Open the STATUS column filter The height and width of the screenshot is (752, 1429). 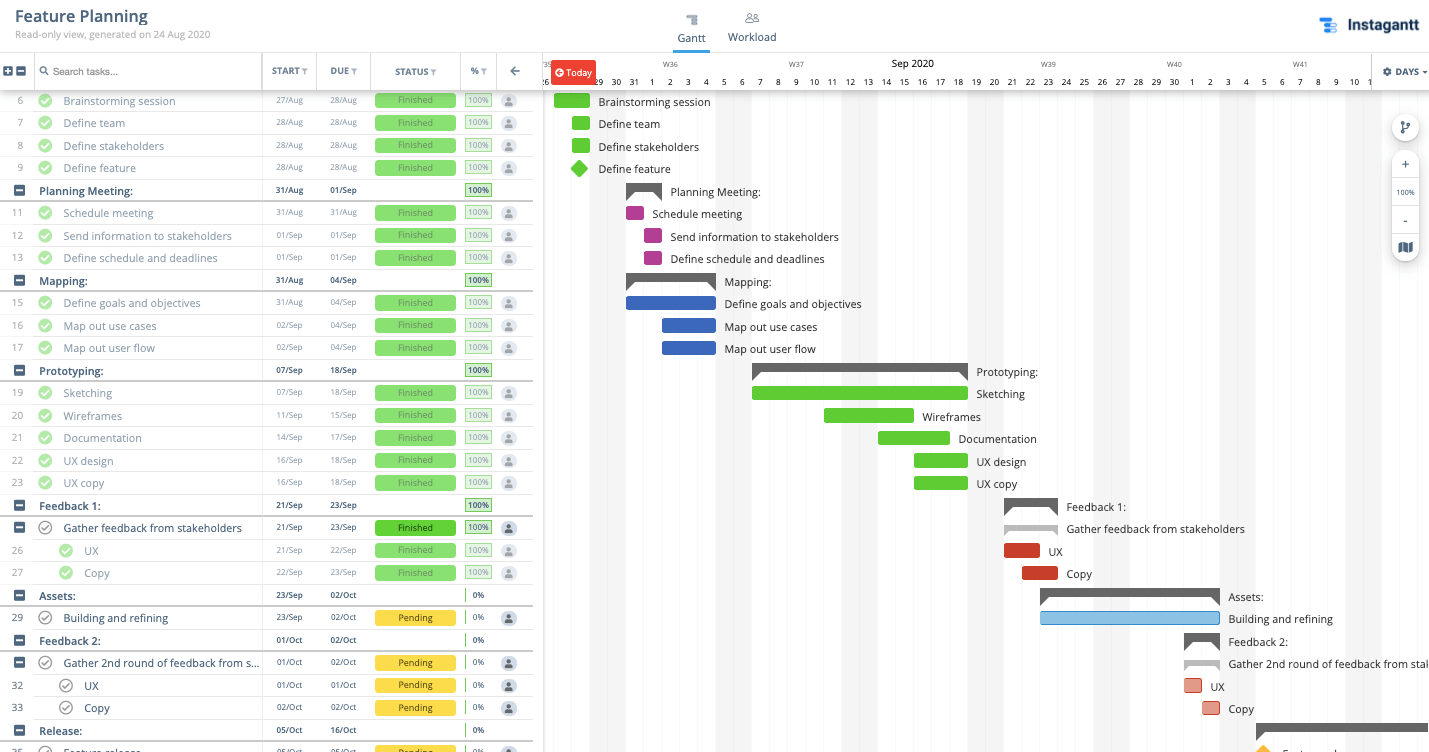(x=432, y=71)
